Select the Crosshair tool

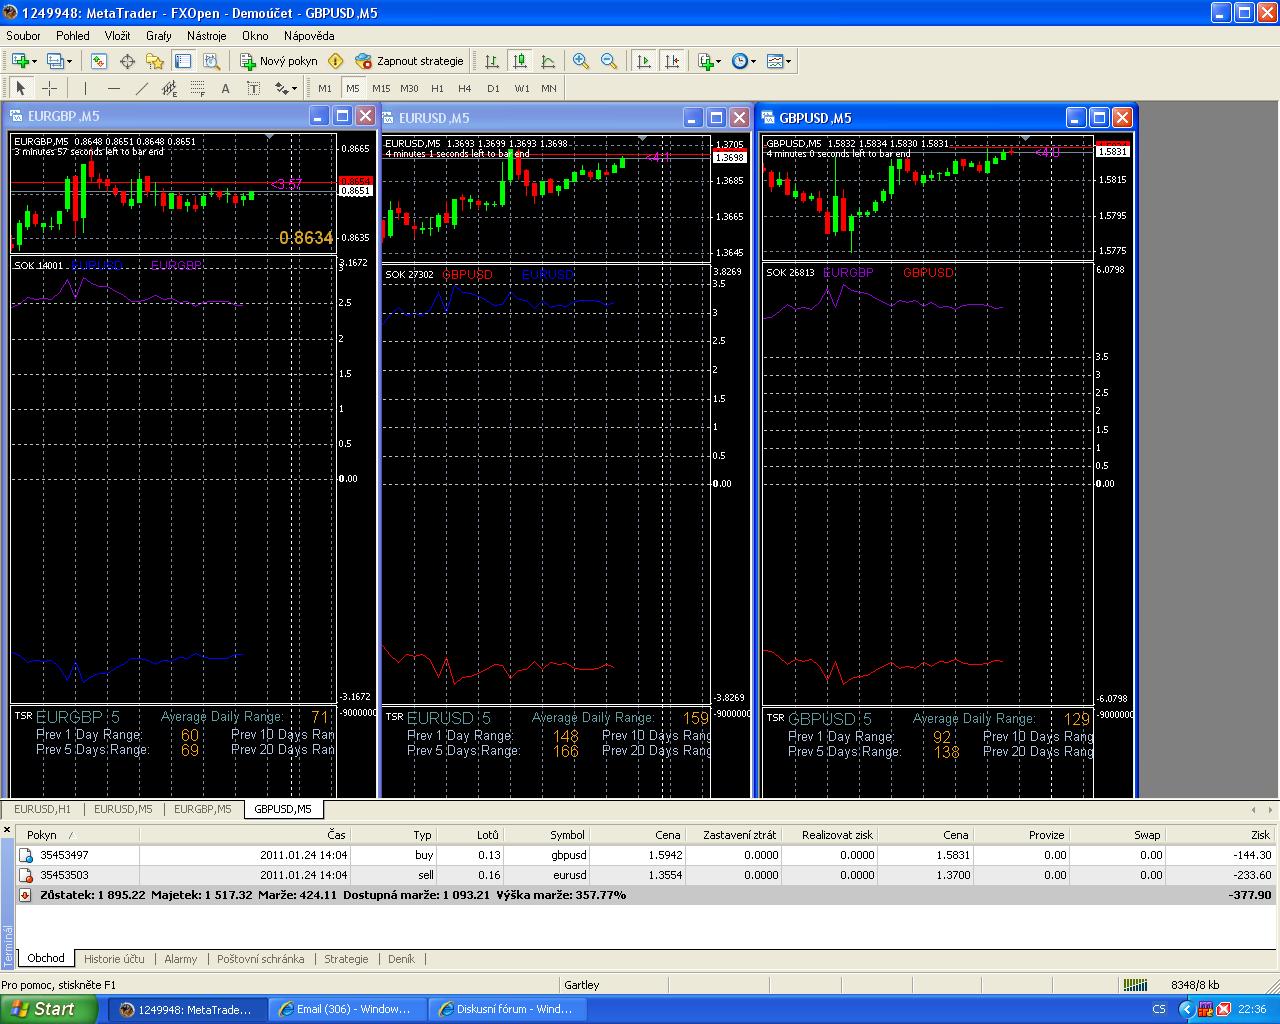[49, 88]
